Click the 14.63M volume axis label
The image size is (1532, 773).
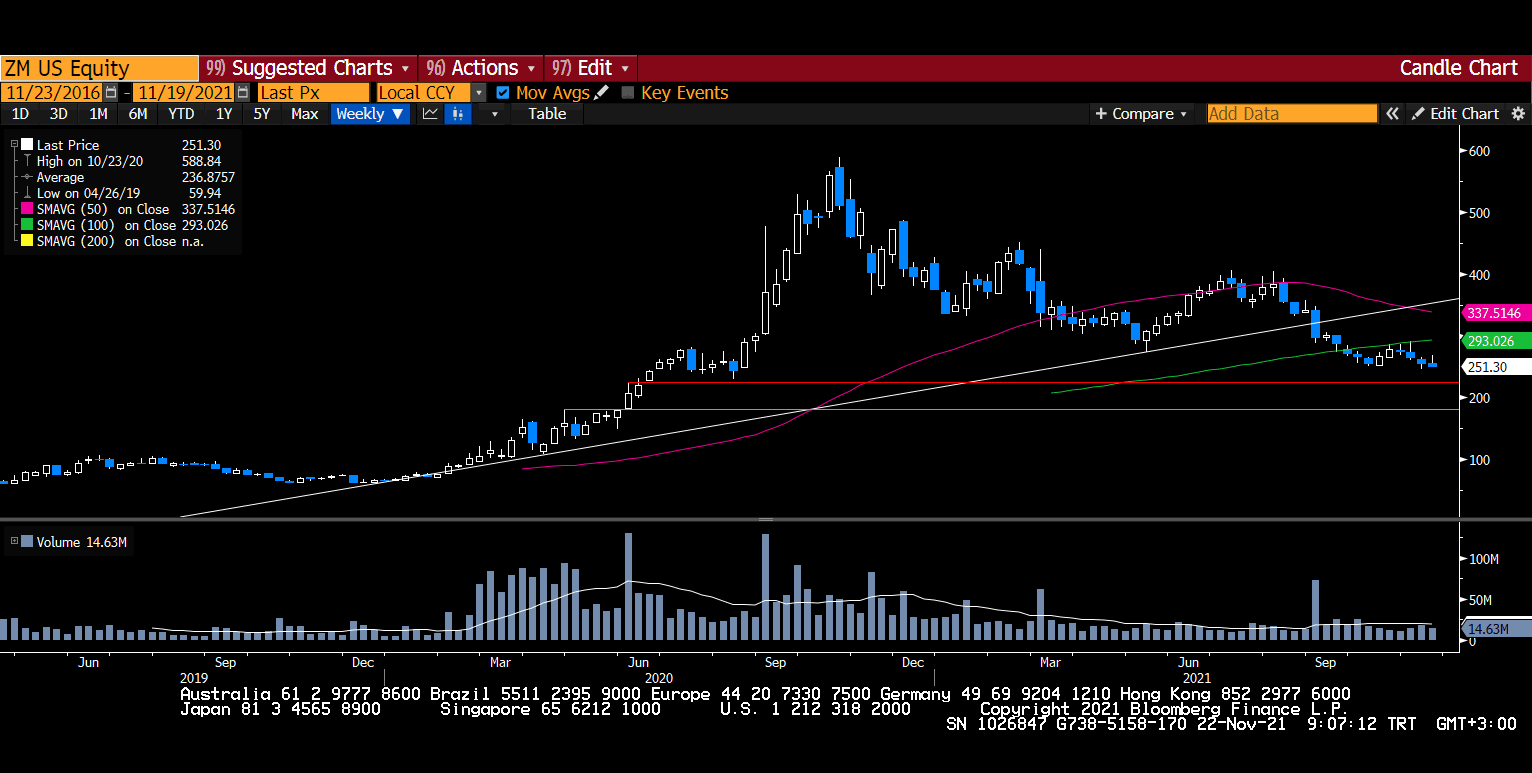tap(1496, 629)
